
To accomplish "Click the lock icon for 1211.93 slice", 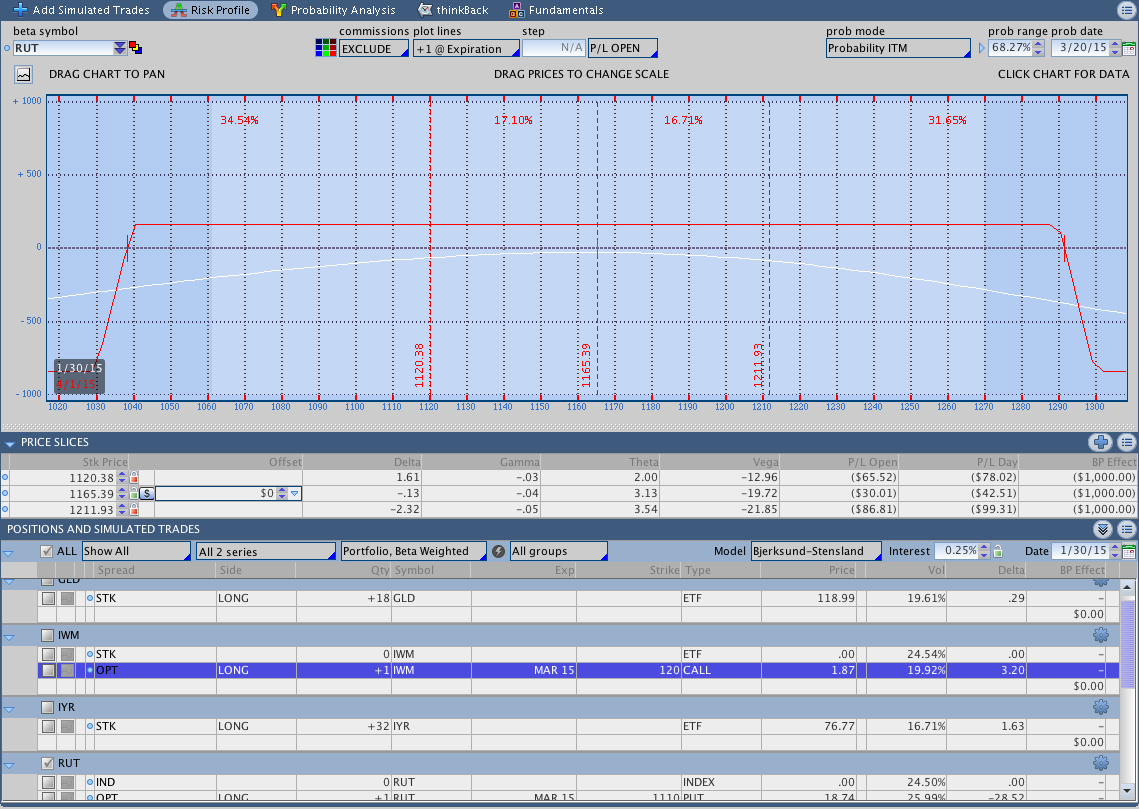I will coord(134,510).
